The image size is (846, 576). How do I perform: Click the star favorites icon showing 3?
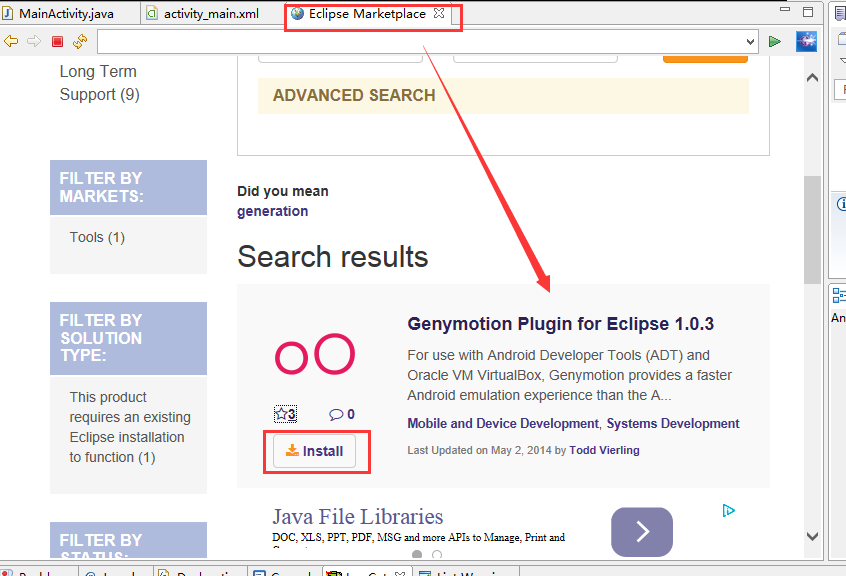(285, 414)
